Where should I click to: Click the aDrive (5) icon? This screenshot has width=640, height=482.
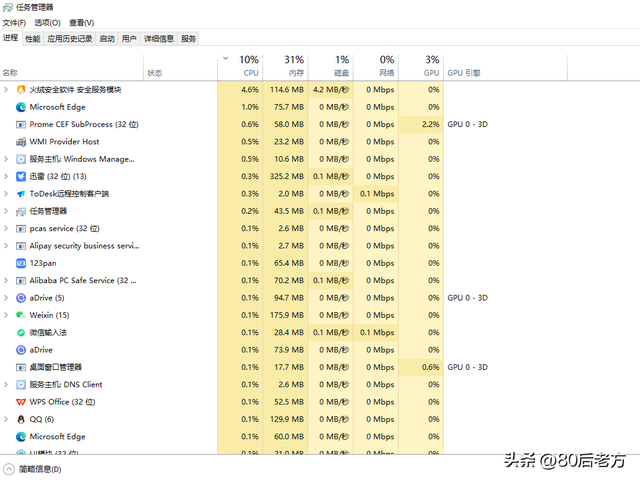[21, 298]
